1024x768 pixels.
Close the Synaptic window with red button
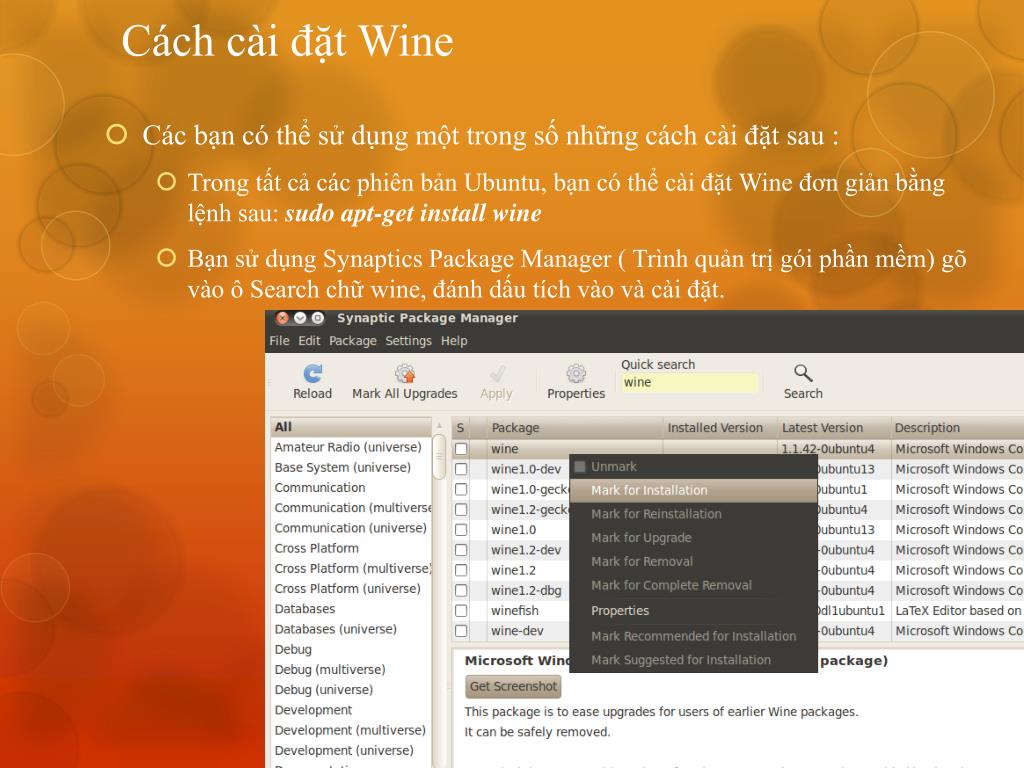pos(282,318)
